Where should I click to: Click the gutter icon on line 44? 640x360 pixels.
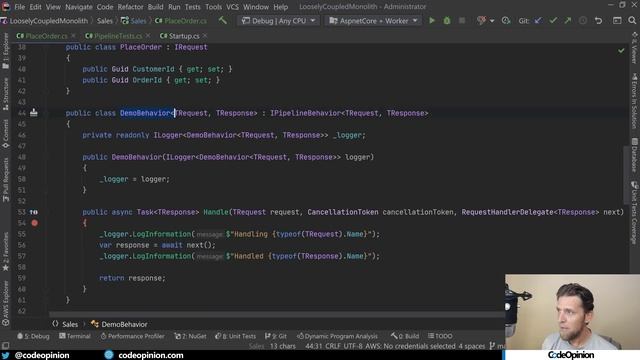click(x=33, y=113)
